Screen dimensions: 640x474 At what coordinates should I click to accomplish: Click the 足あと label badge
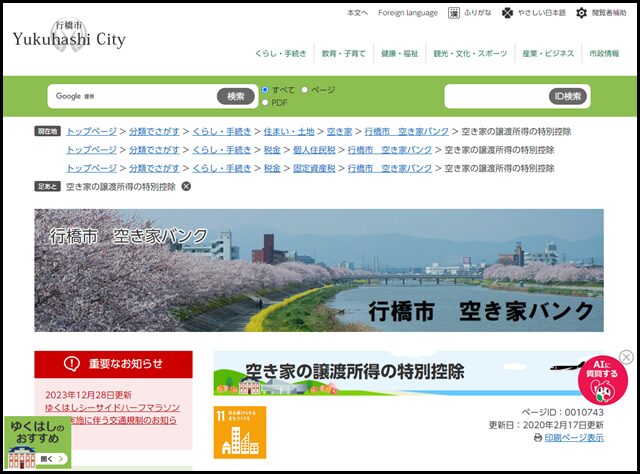pos(47,187)
